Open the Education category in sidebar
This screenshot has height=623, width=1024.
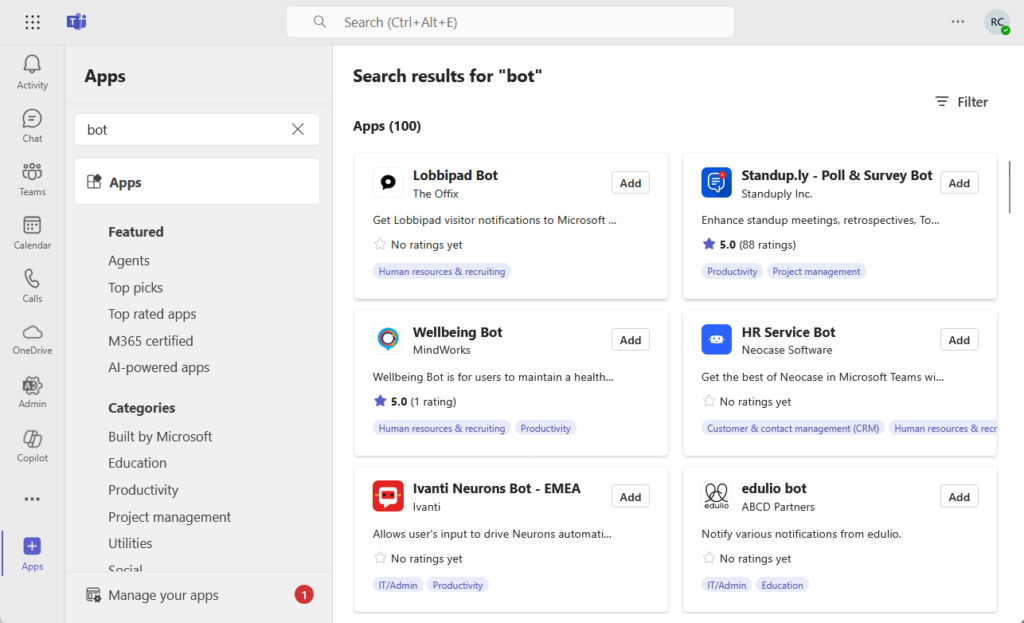point(137,463)
